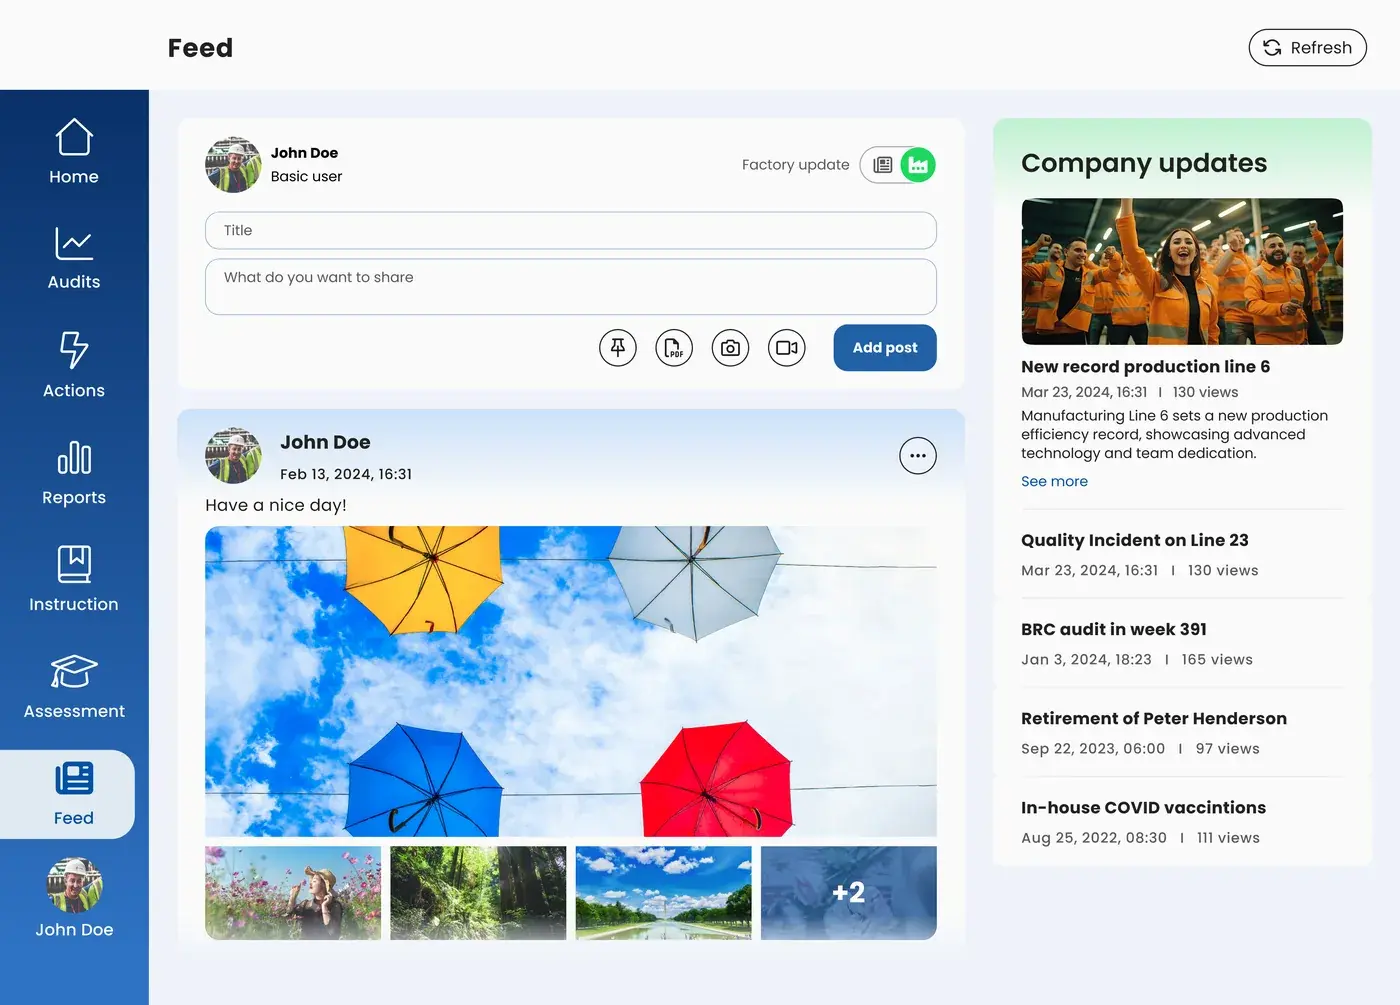The height and width of the screenshot is (1005, 1400).
Task: Click the pin post icon
Action: 618,348
